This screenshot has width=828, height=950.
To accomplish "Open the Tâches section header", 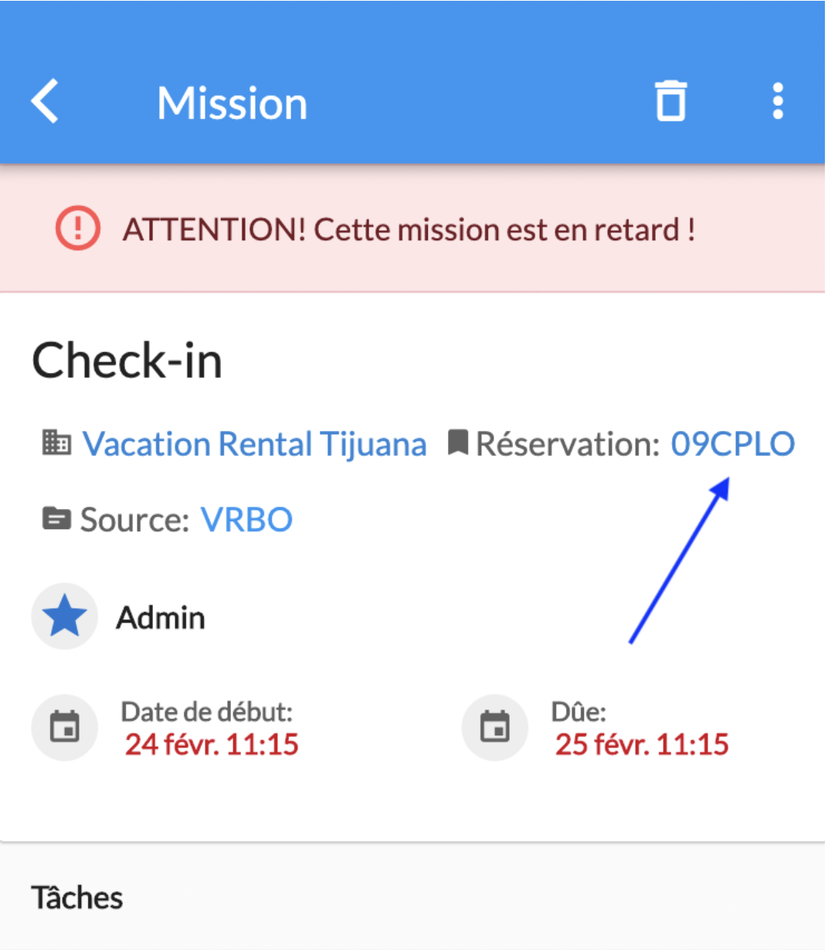I will point(77,897).
